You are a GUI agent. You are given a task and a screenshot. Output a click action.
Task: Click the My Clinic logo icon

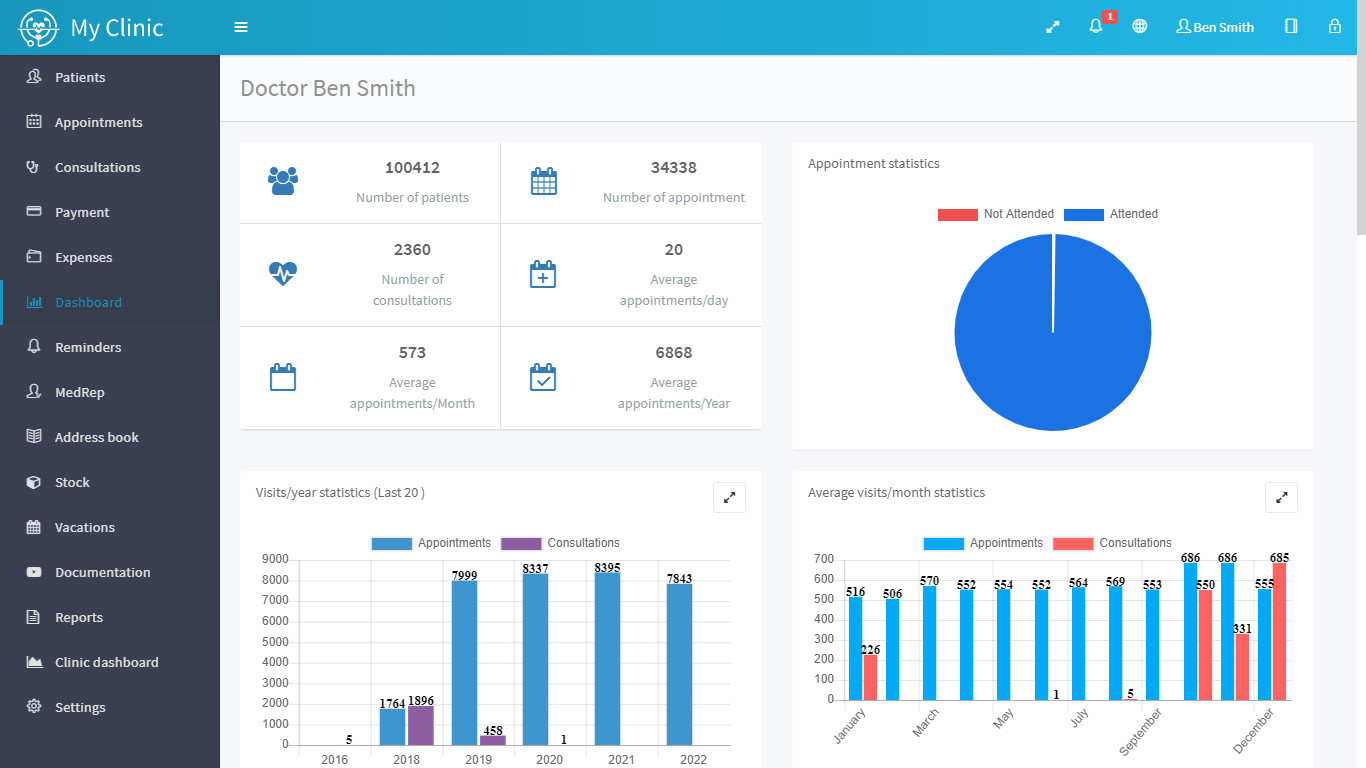(x=39, y=28)
